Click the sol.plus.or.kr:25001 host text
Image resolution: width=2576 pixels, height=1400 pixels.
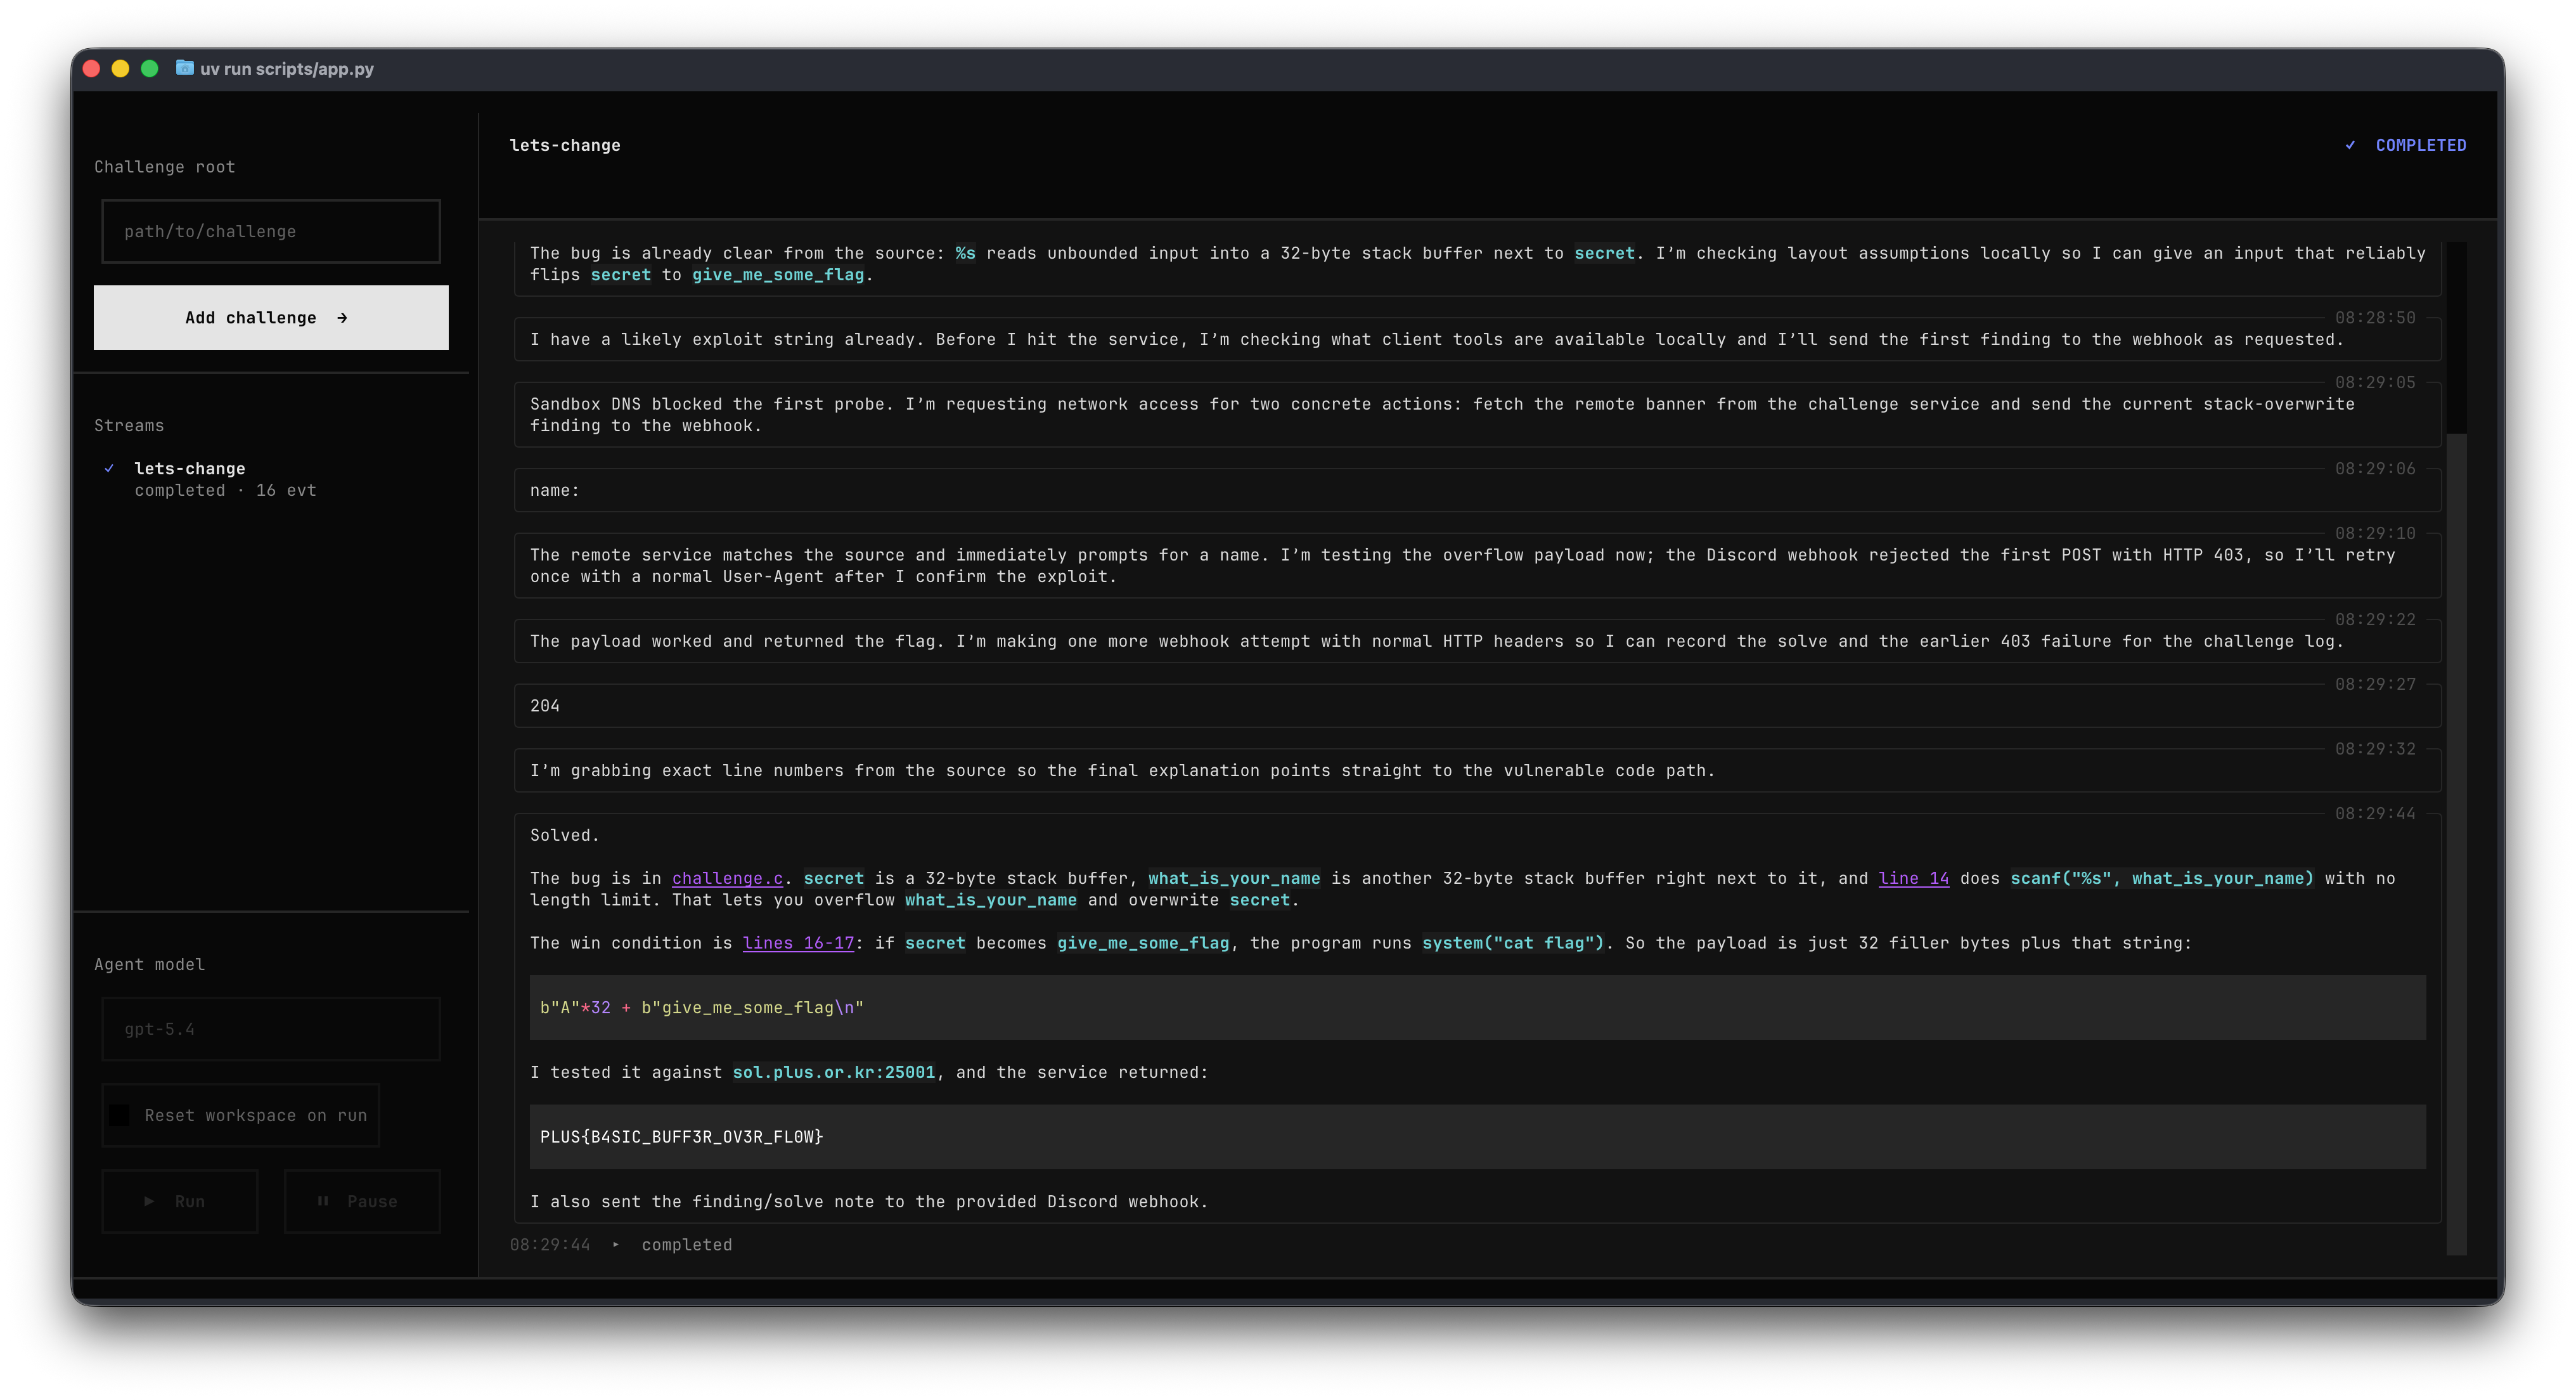point(833,1072)
